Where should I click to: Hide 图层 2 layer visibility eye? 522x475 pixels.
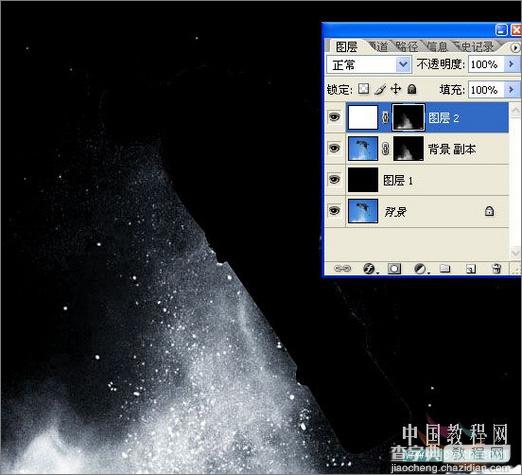coord(335,117)
